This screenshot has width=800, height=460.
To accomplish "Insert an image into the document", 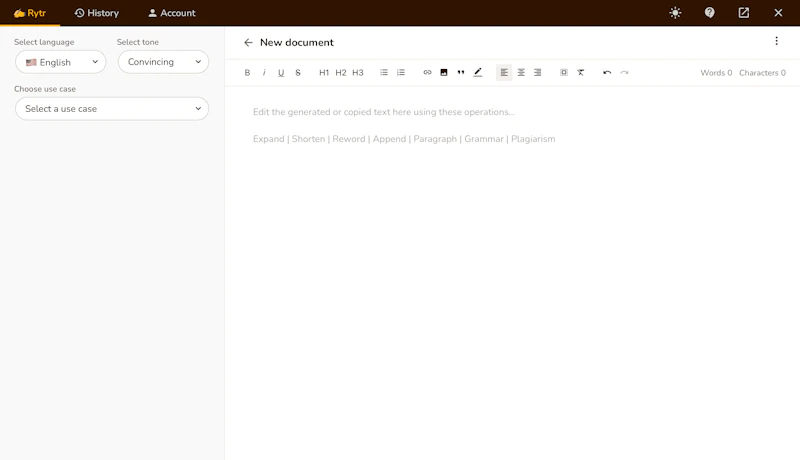I will point(444,73).
